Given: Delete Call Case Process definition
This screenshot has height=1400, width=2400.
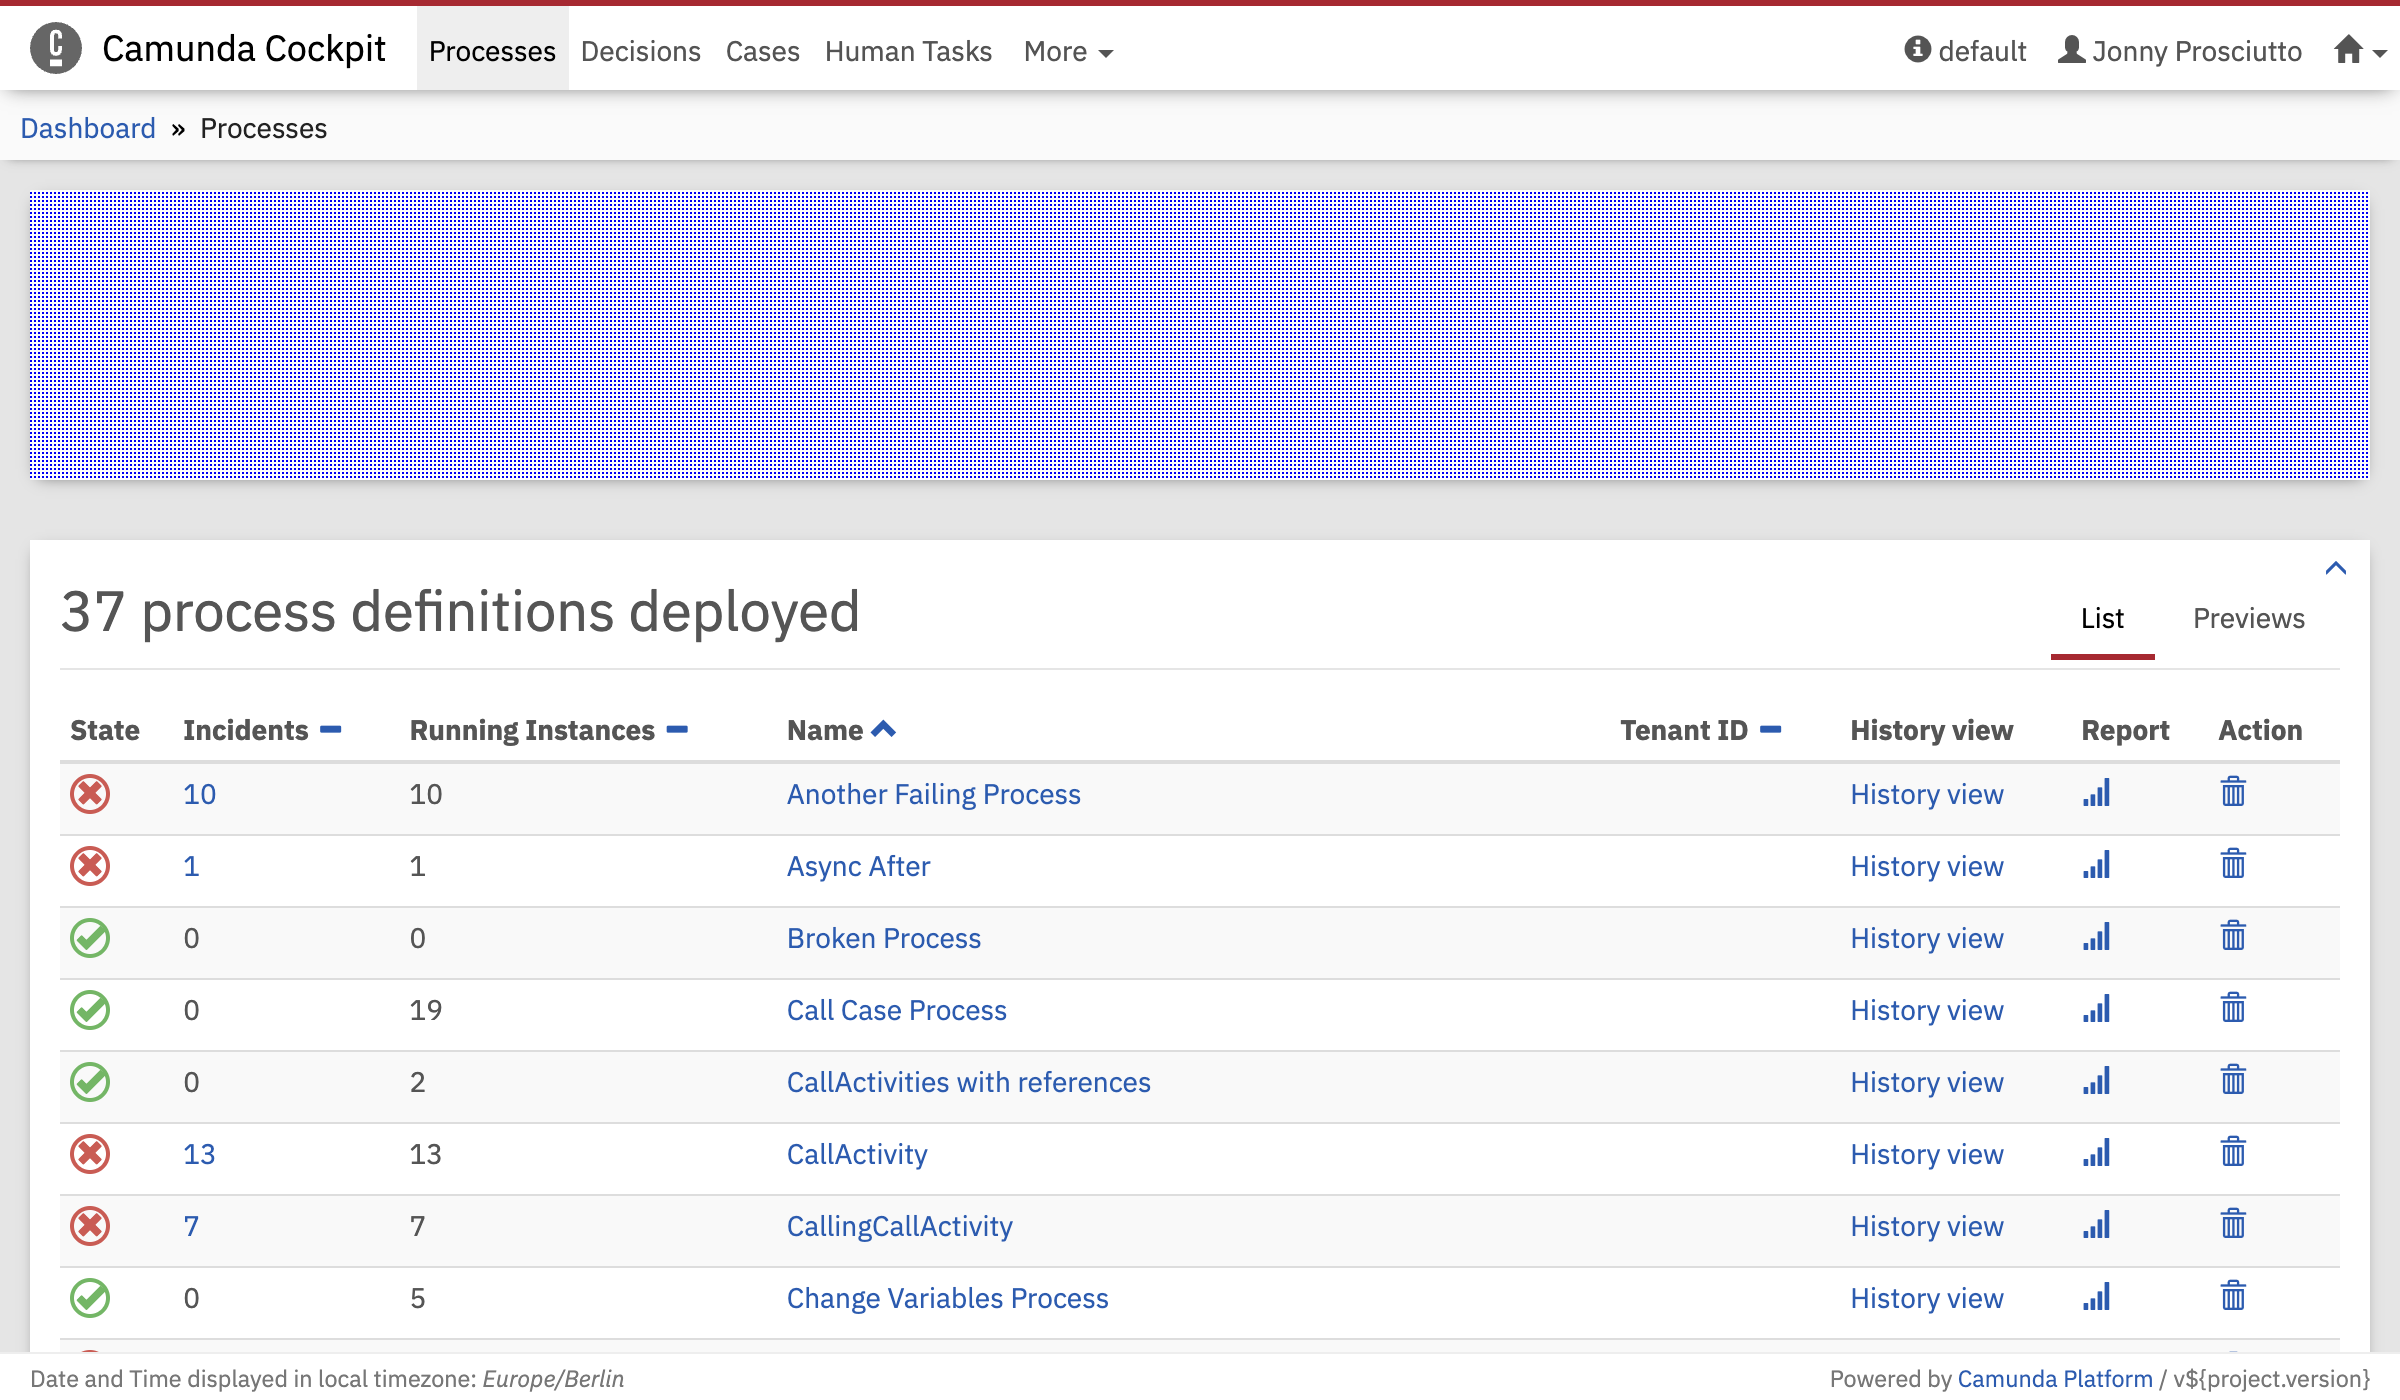Looking at the screenshot, I should click(x=2233, y=1008).
